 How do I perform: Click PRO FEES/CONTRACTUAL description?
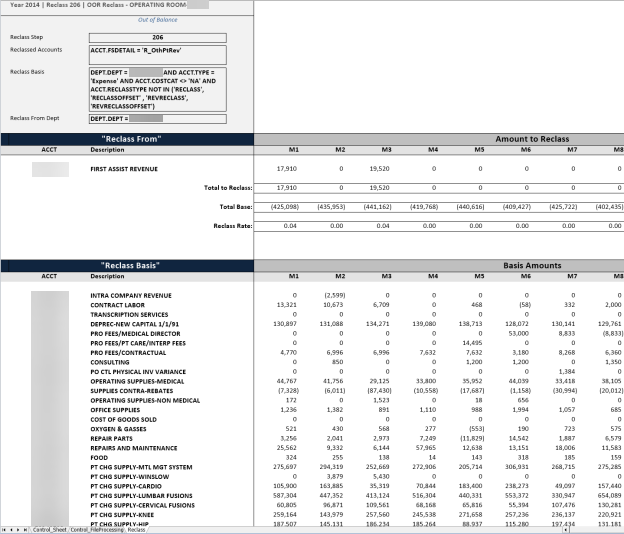[128, 353]
